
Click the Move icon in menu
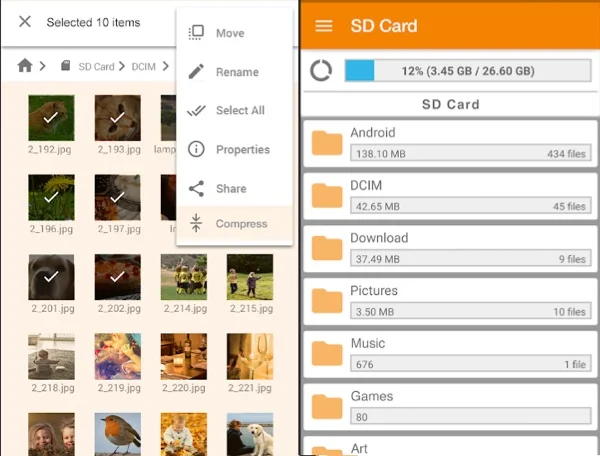[x=196, y=33]
